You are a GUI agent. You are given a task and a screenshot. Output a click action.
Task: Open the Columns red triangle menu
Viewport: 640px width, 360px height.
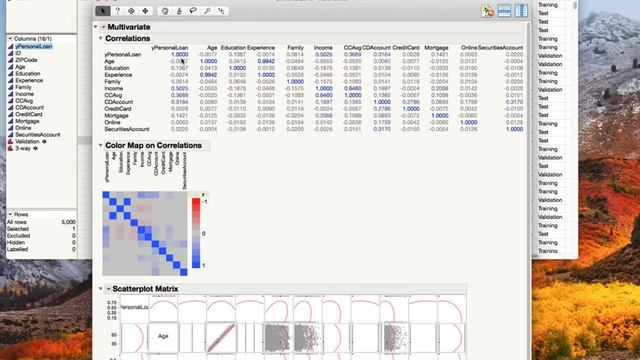tap(10, 38)
